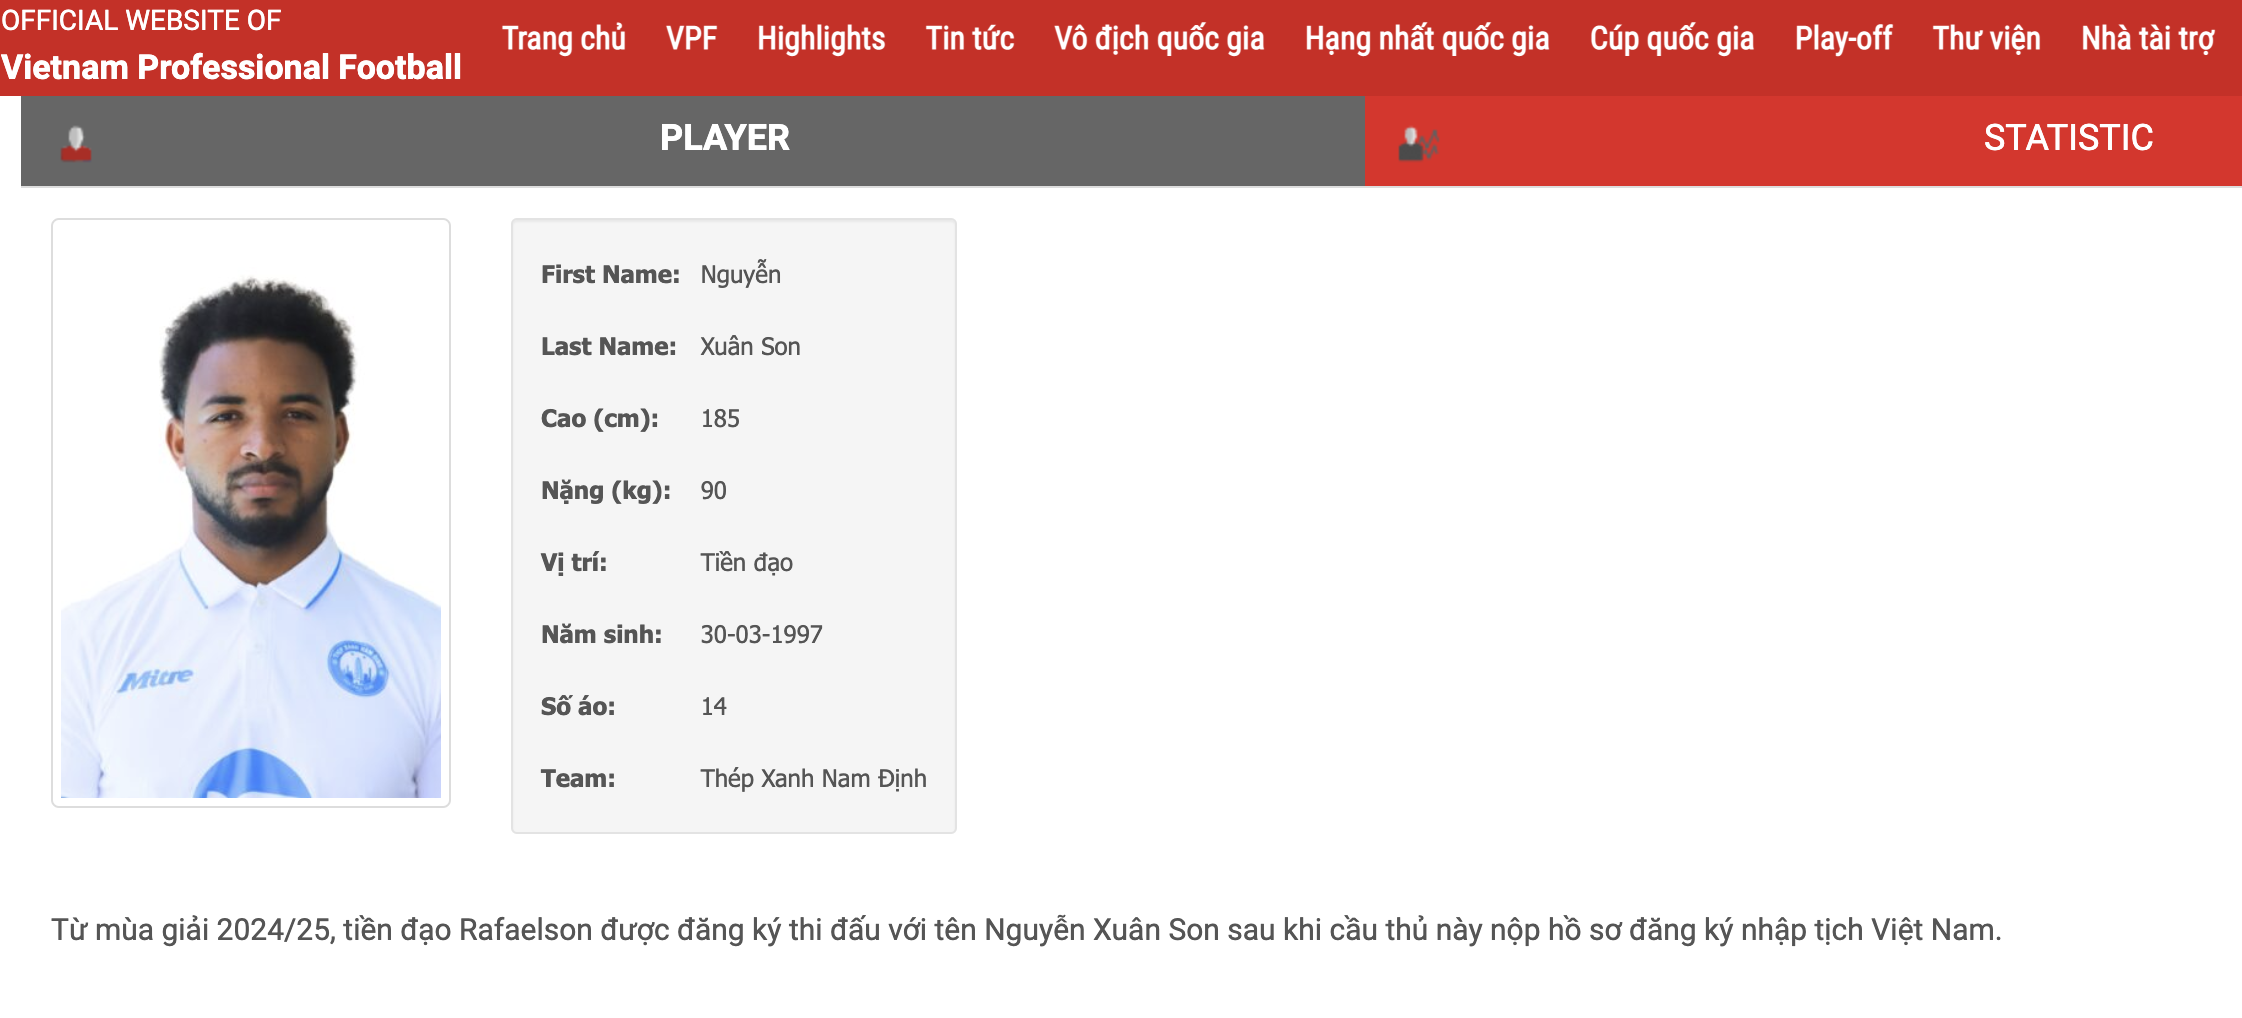Go to Nhà tài trợ sponsors page
The width and height of the screenshot is (2242, 1018).
tap(2147, 39)
